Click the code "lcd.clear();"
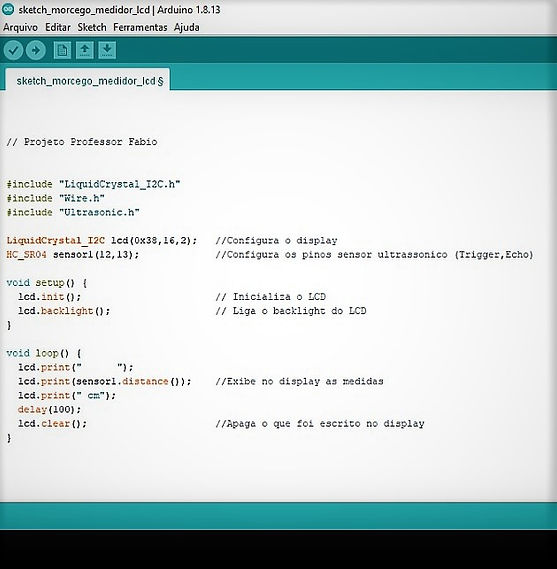This screenshot has height=569, width=557. pos(53,424)
